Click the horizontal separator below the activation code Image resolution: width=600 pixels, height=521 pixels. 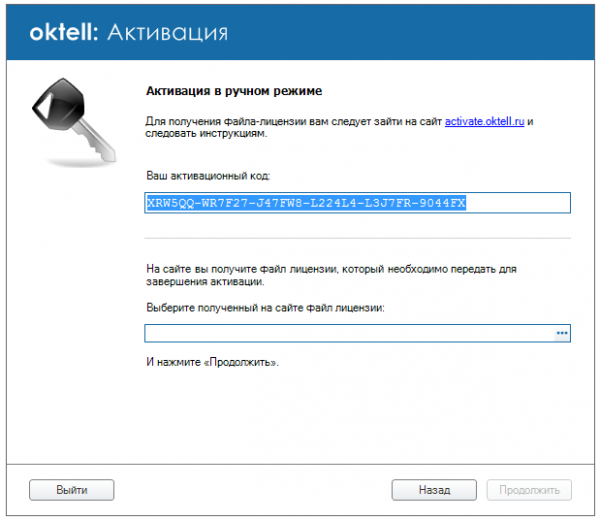[x=357, y=239]
